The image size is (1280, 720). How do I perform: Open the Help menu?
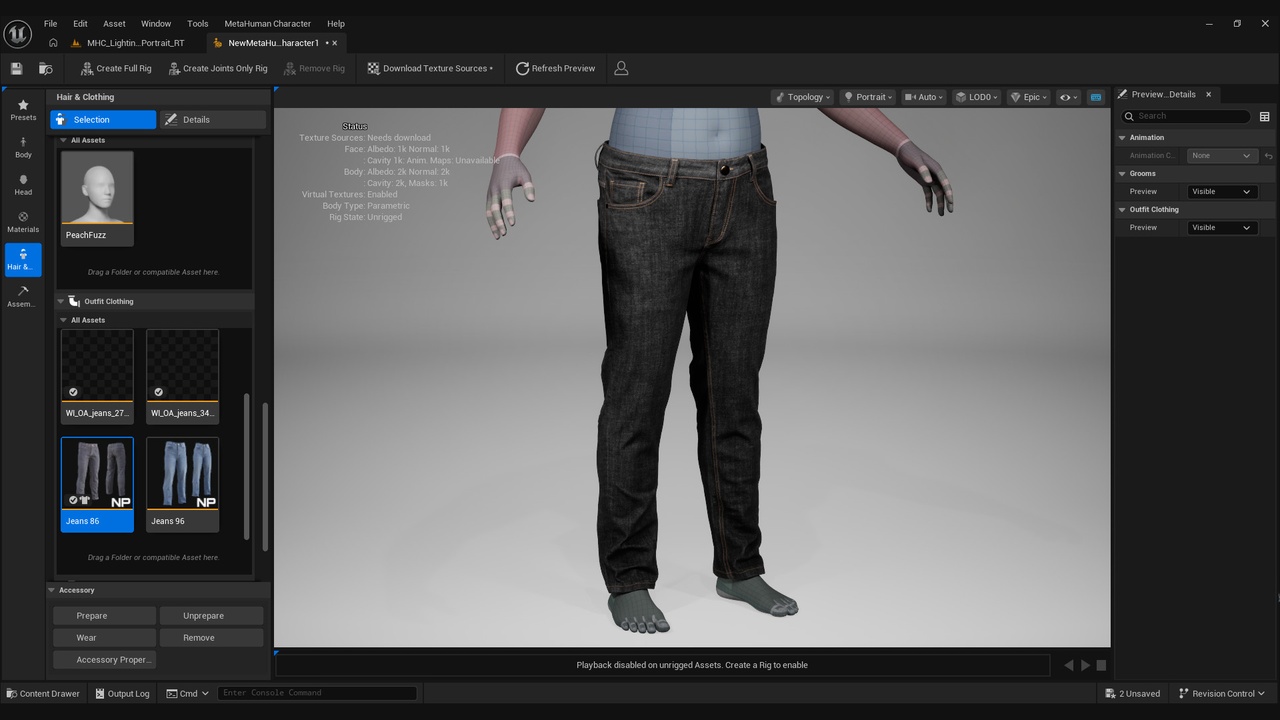click(336, 23)
